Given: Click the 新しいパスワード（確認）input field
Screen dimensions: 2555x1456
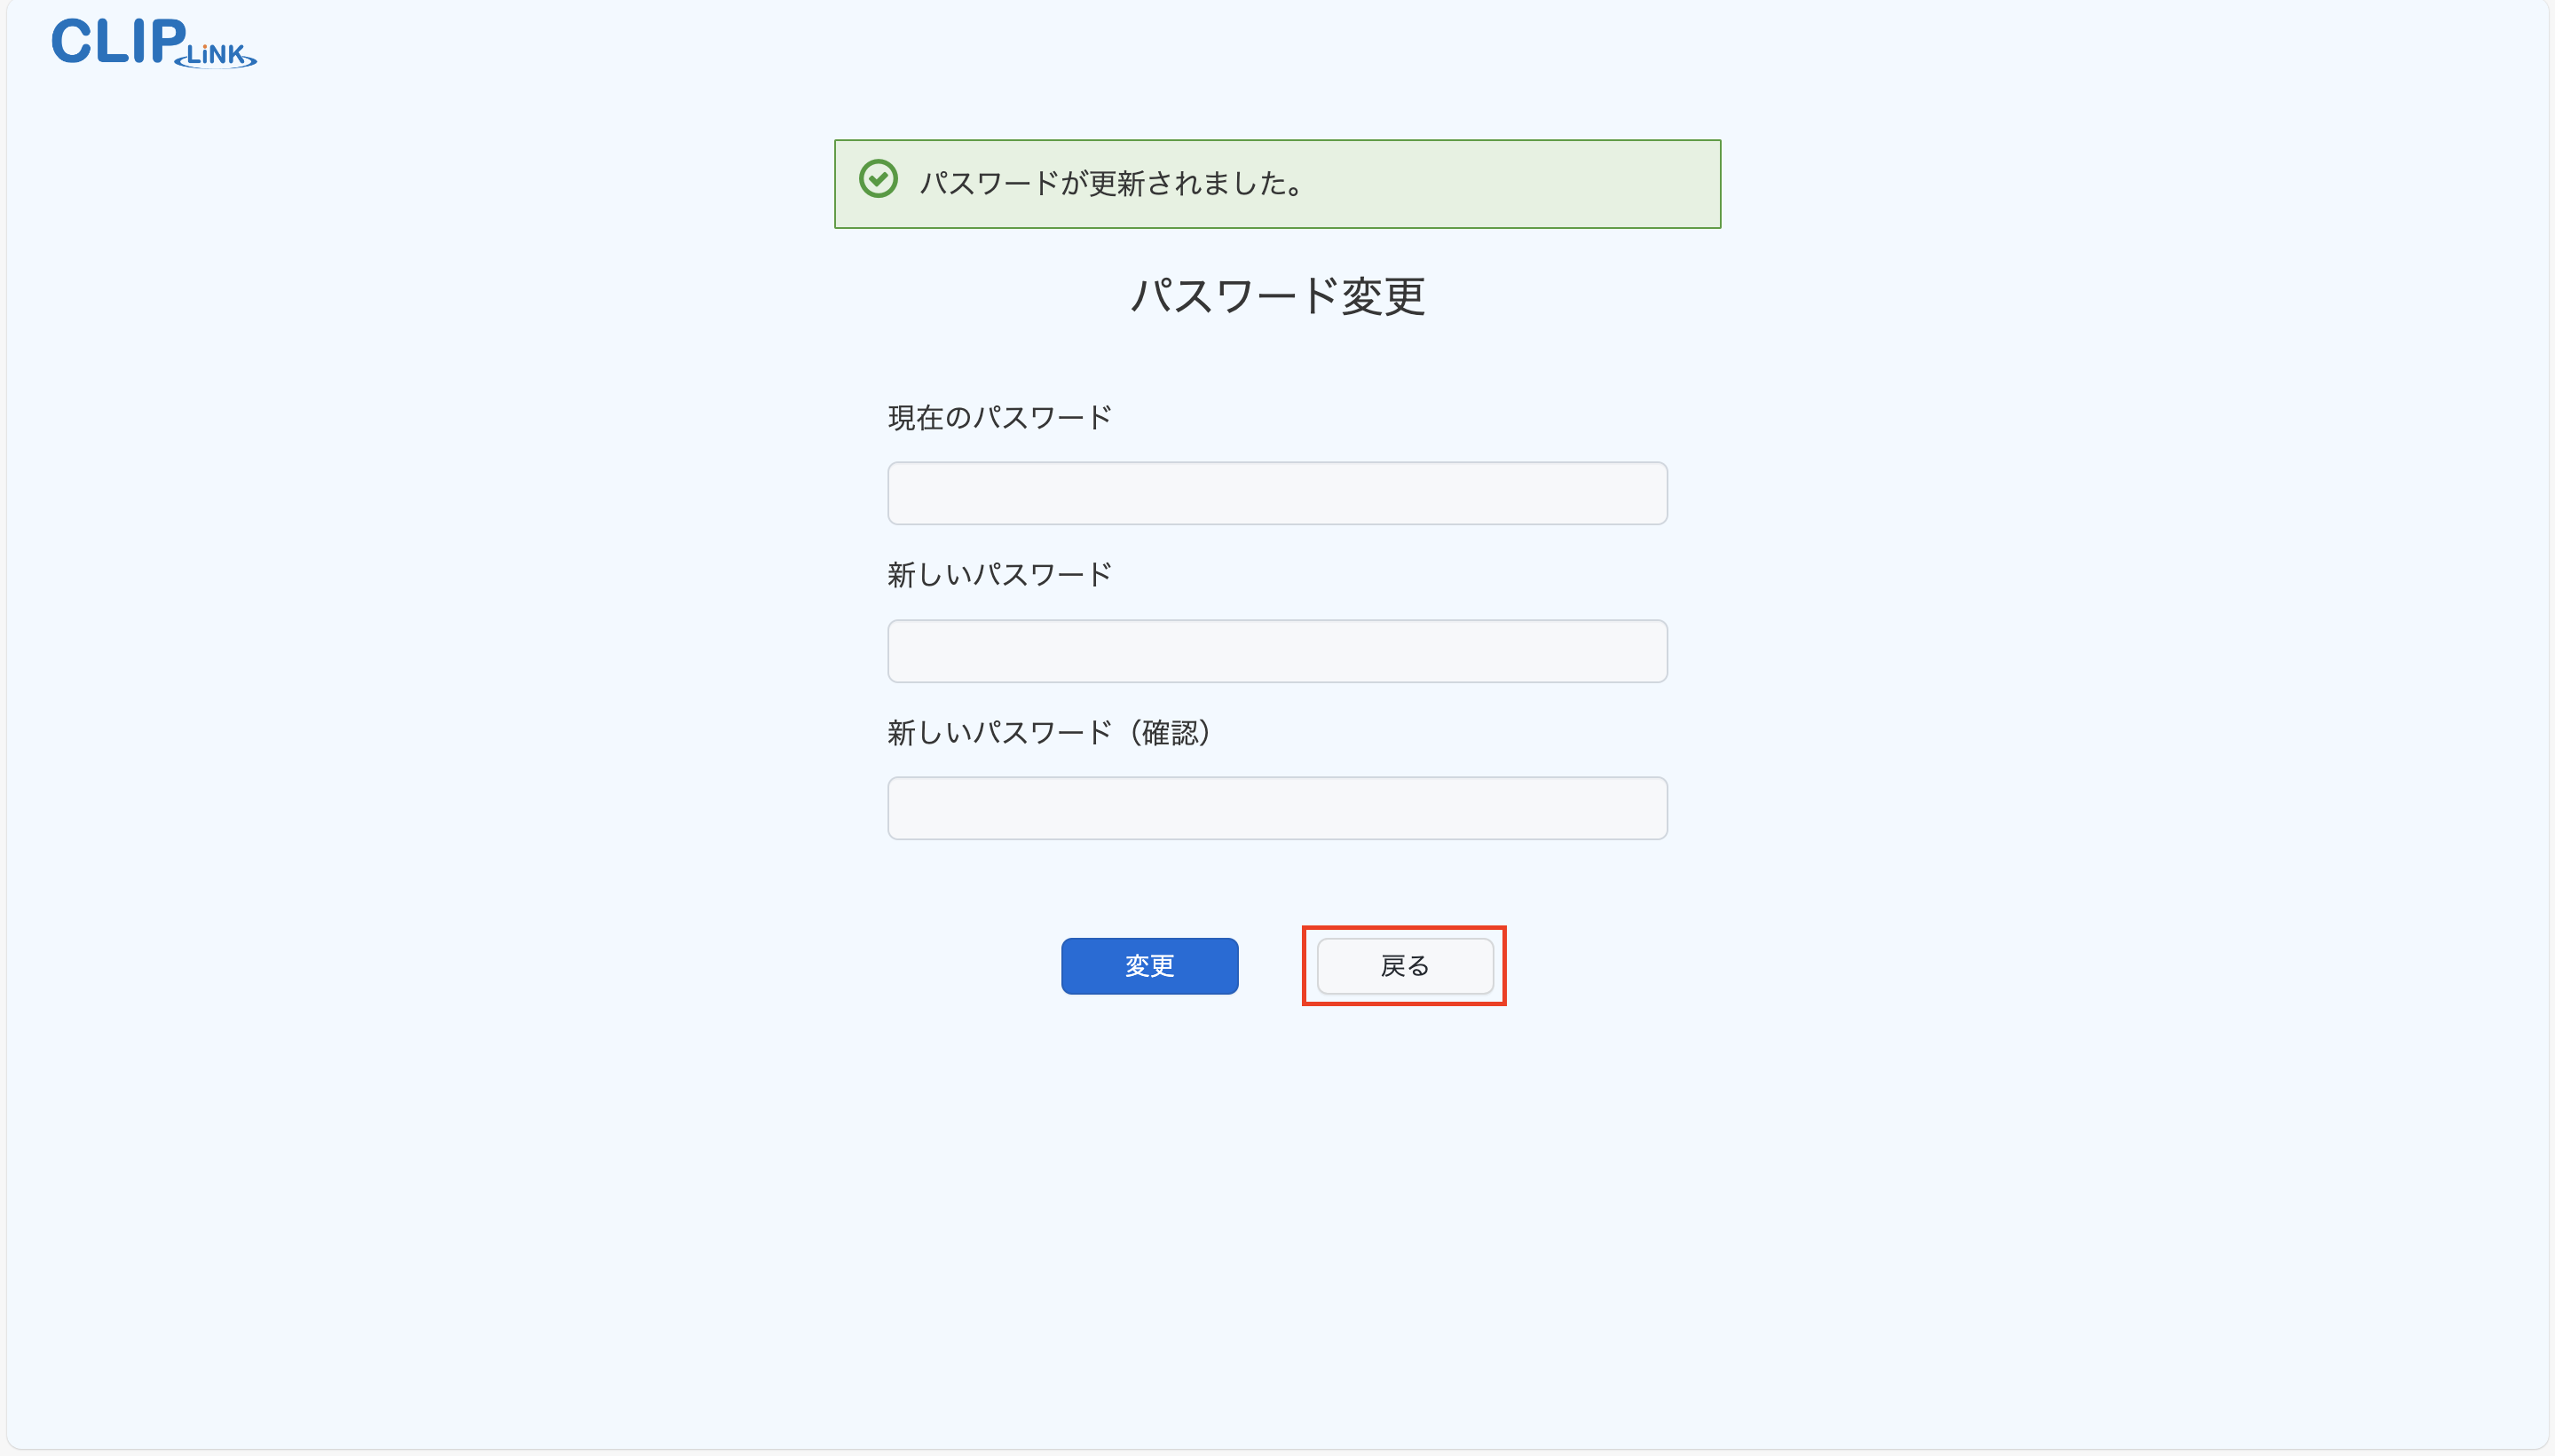Looking at the screenshot, I should click(x=1276, y=807).
